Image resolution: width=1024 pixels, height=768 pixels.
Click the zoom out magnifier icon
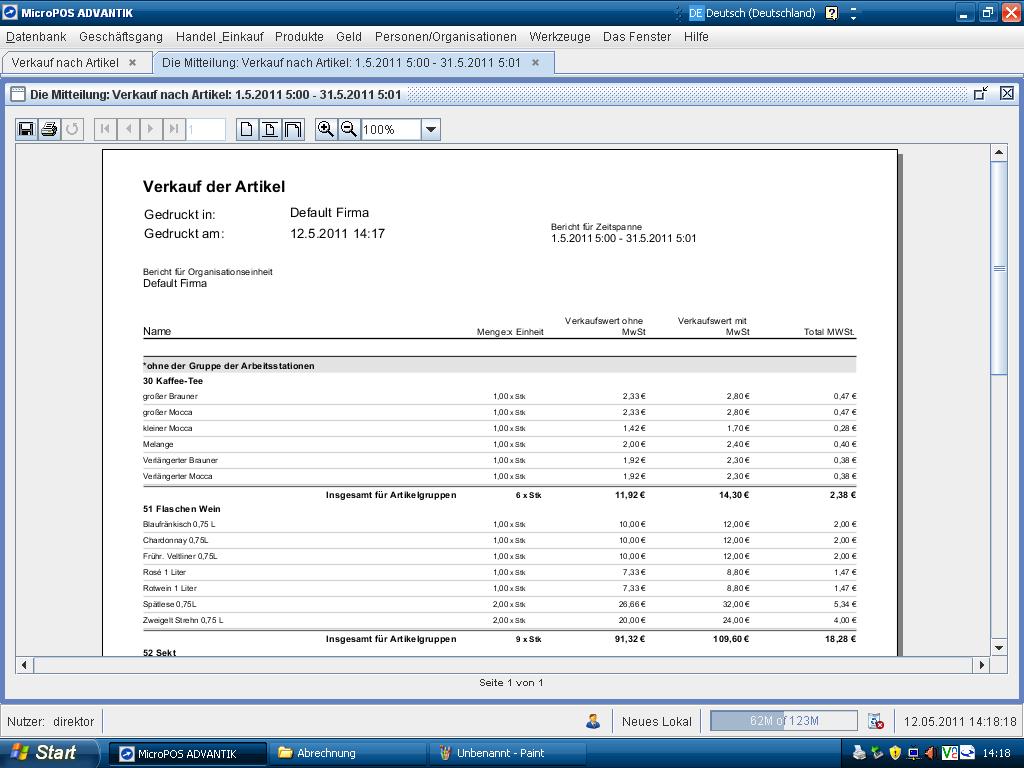point(349,129)
